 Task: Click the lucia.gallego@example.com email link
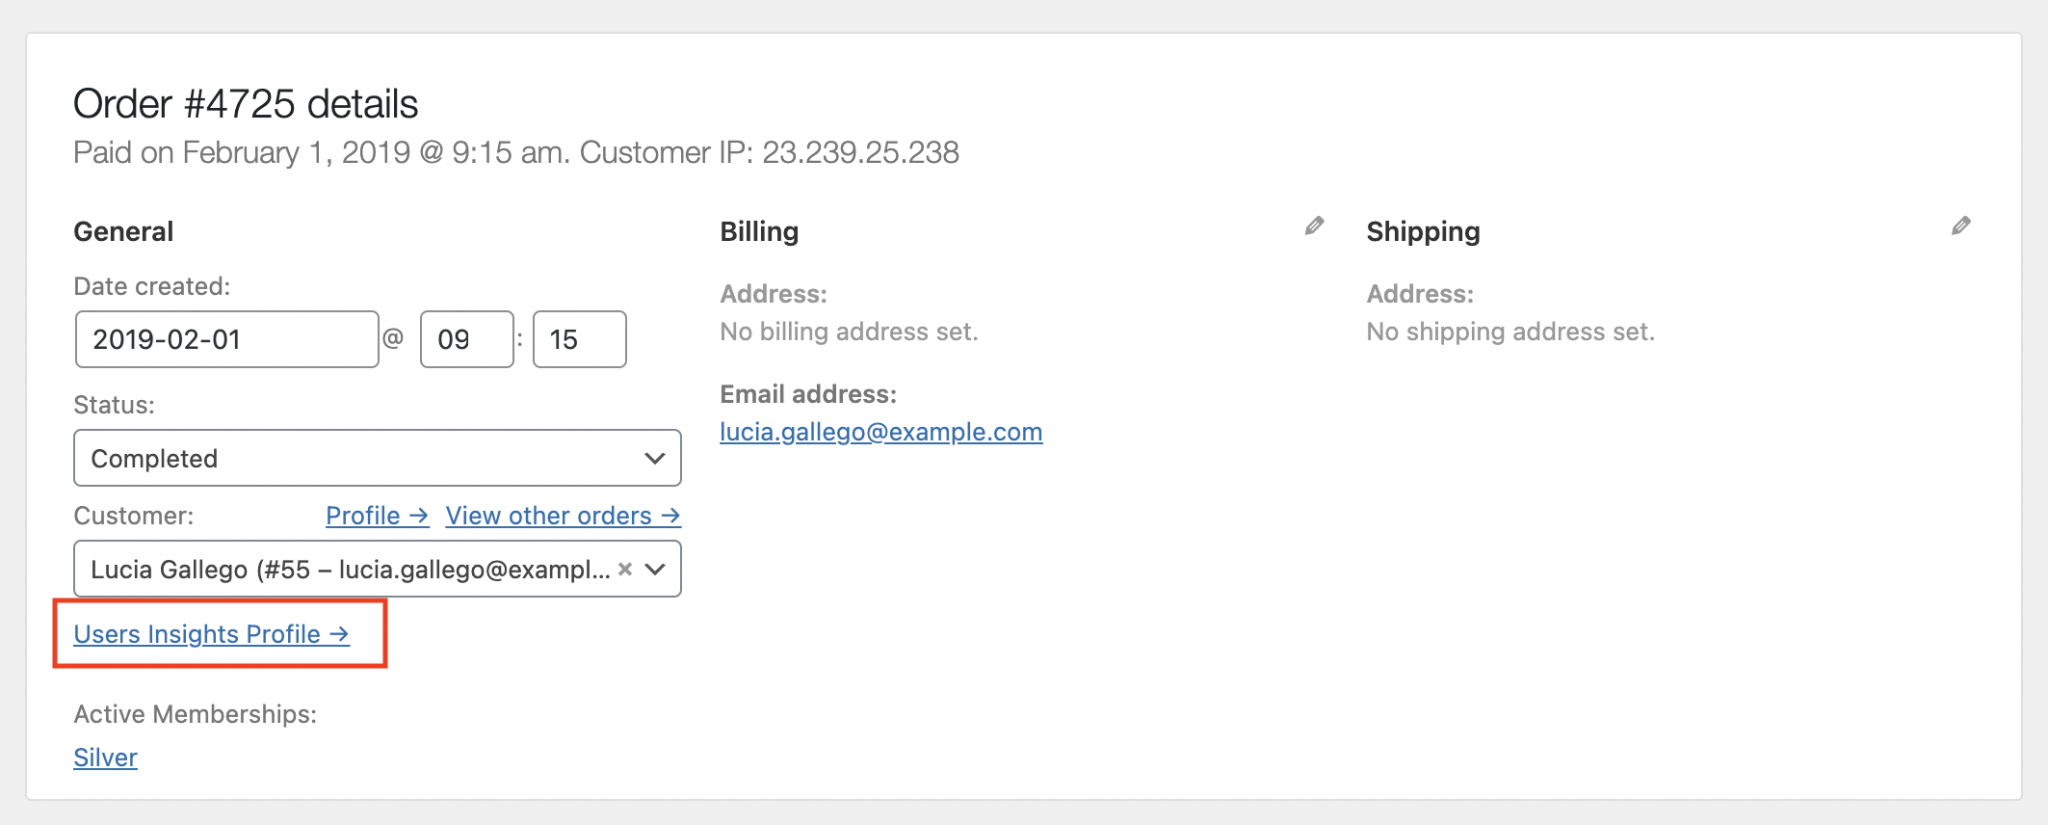(880, 432)
